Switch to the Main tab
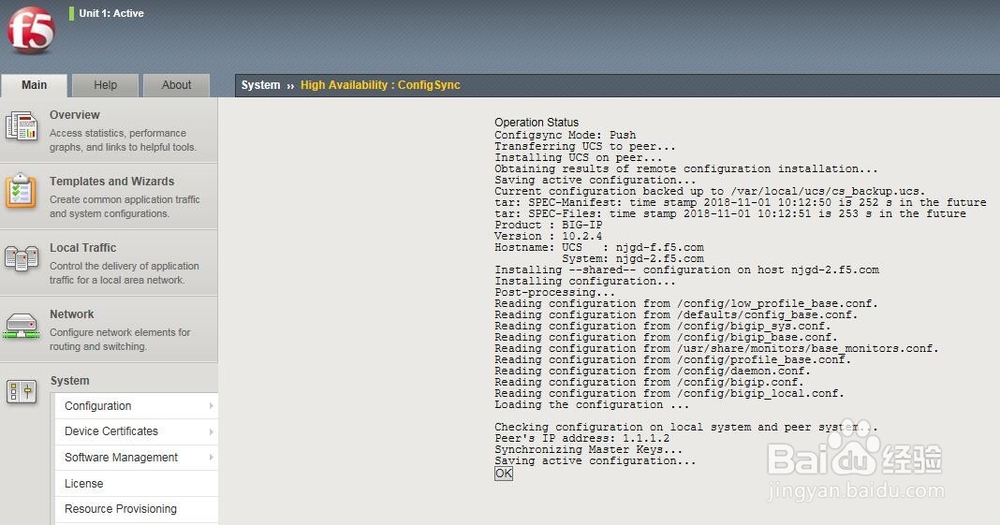The width and height of the screenshot is (1000, 525). (x=34, y=85)
